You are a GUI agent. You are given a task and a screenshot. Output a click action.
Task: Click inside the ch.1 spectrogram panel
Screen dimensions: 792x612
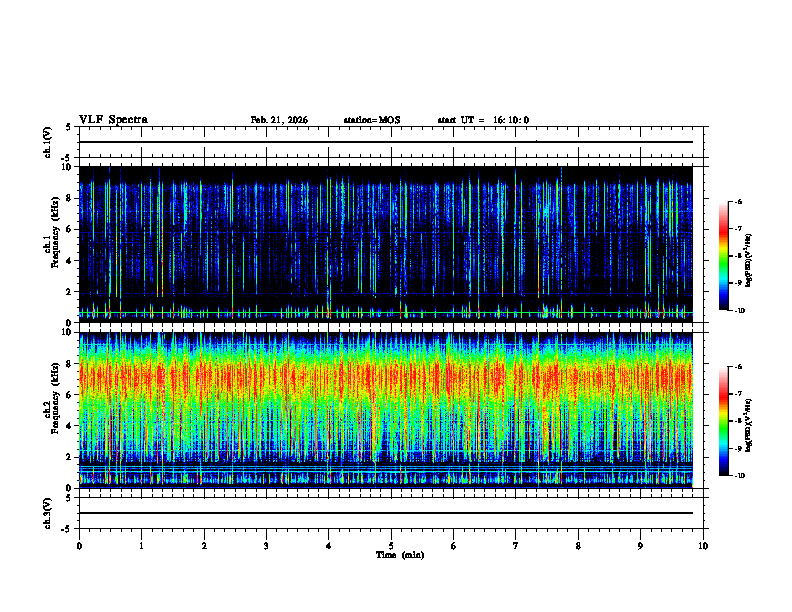pyautogui.click(x=386, y=244)
